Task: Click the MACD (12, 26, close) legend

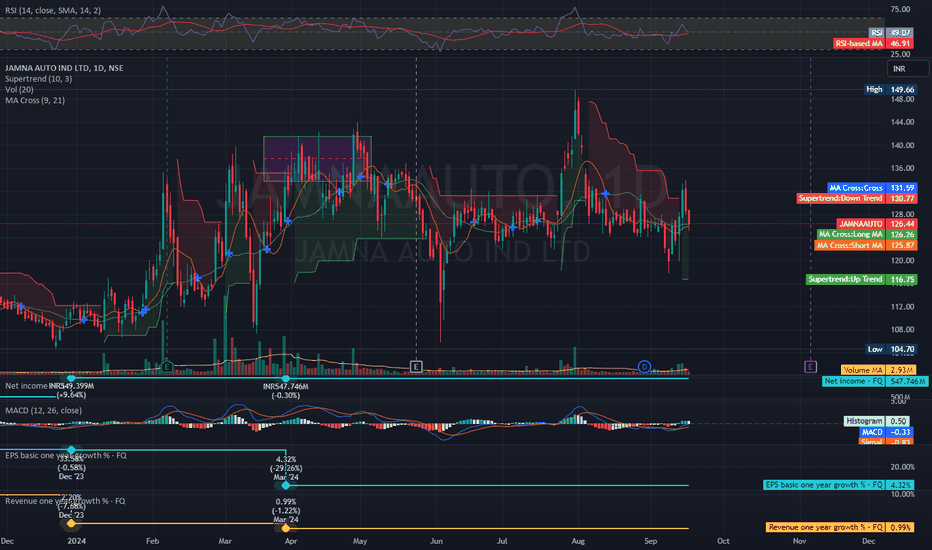Action: [43, 411]
